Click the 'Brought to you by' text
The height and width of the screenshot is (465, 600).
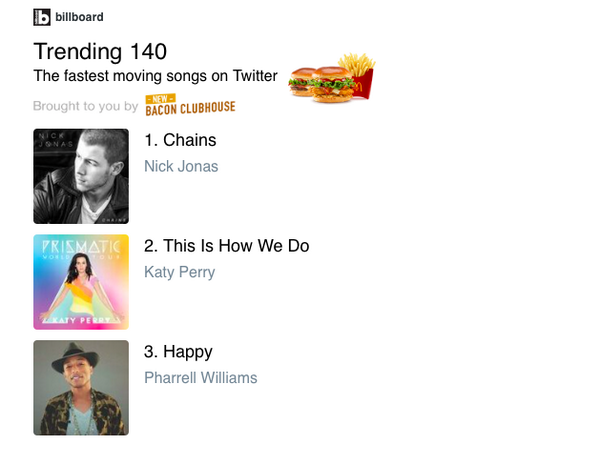(x=85, y=106)
